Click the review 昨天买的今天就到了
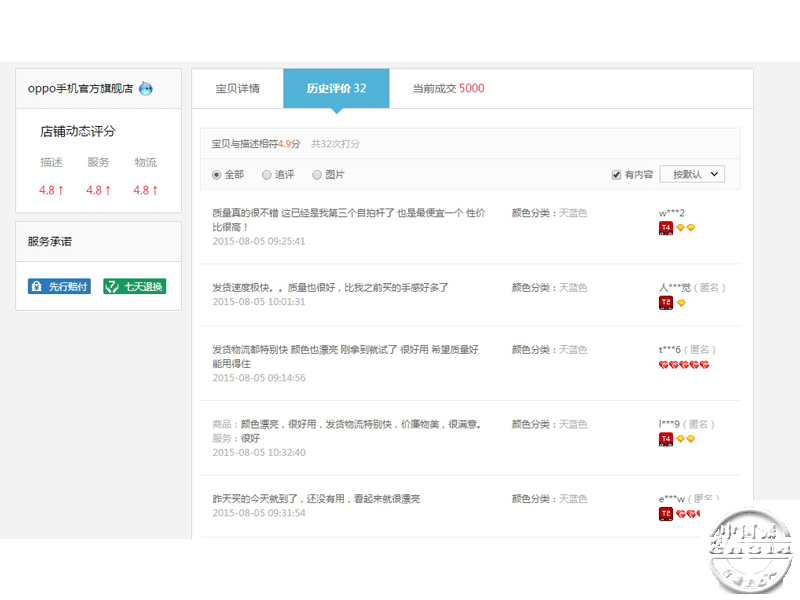Screen dimensions: 800x600 tap(316, 498)
